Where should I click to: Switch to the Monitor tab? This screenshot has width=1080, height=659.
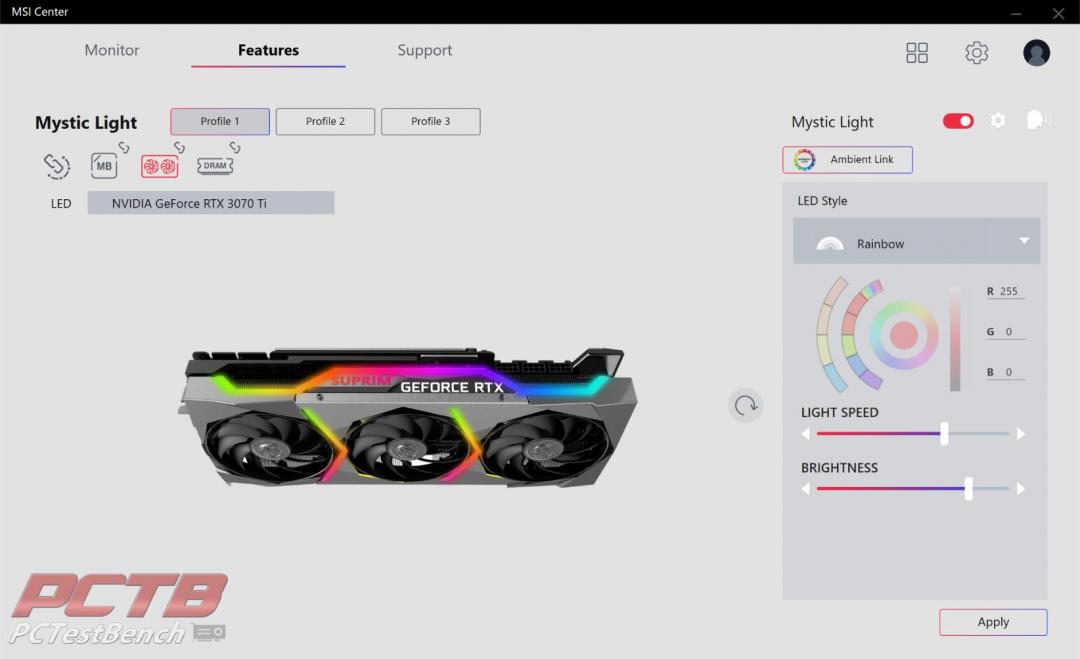(112, 50)
